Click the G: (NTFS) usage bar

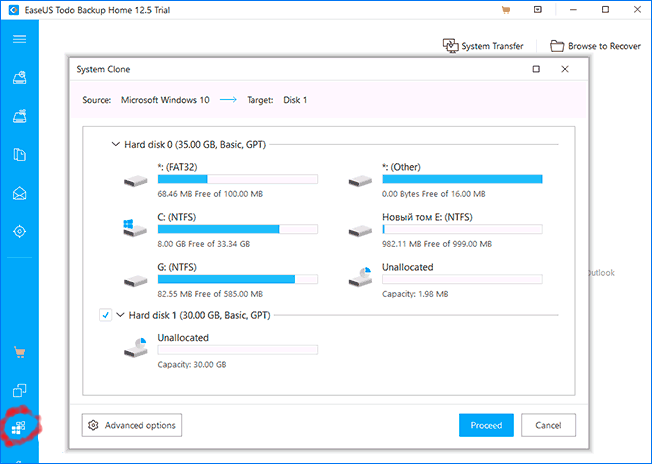point(238,279)
